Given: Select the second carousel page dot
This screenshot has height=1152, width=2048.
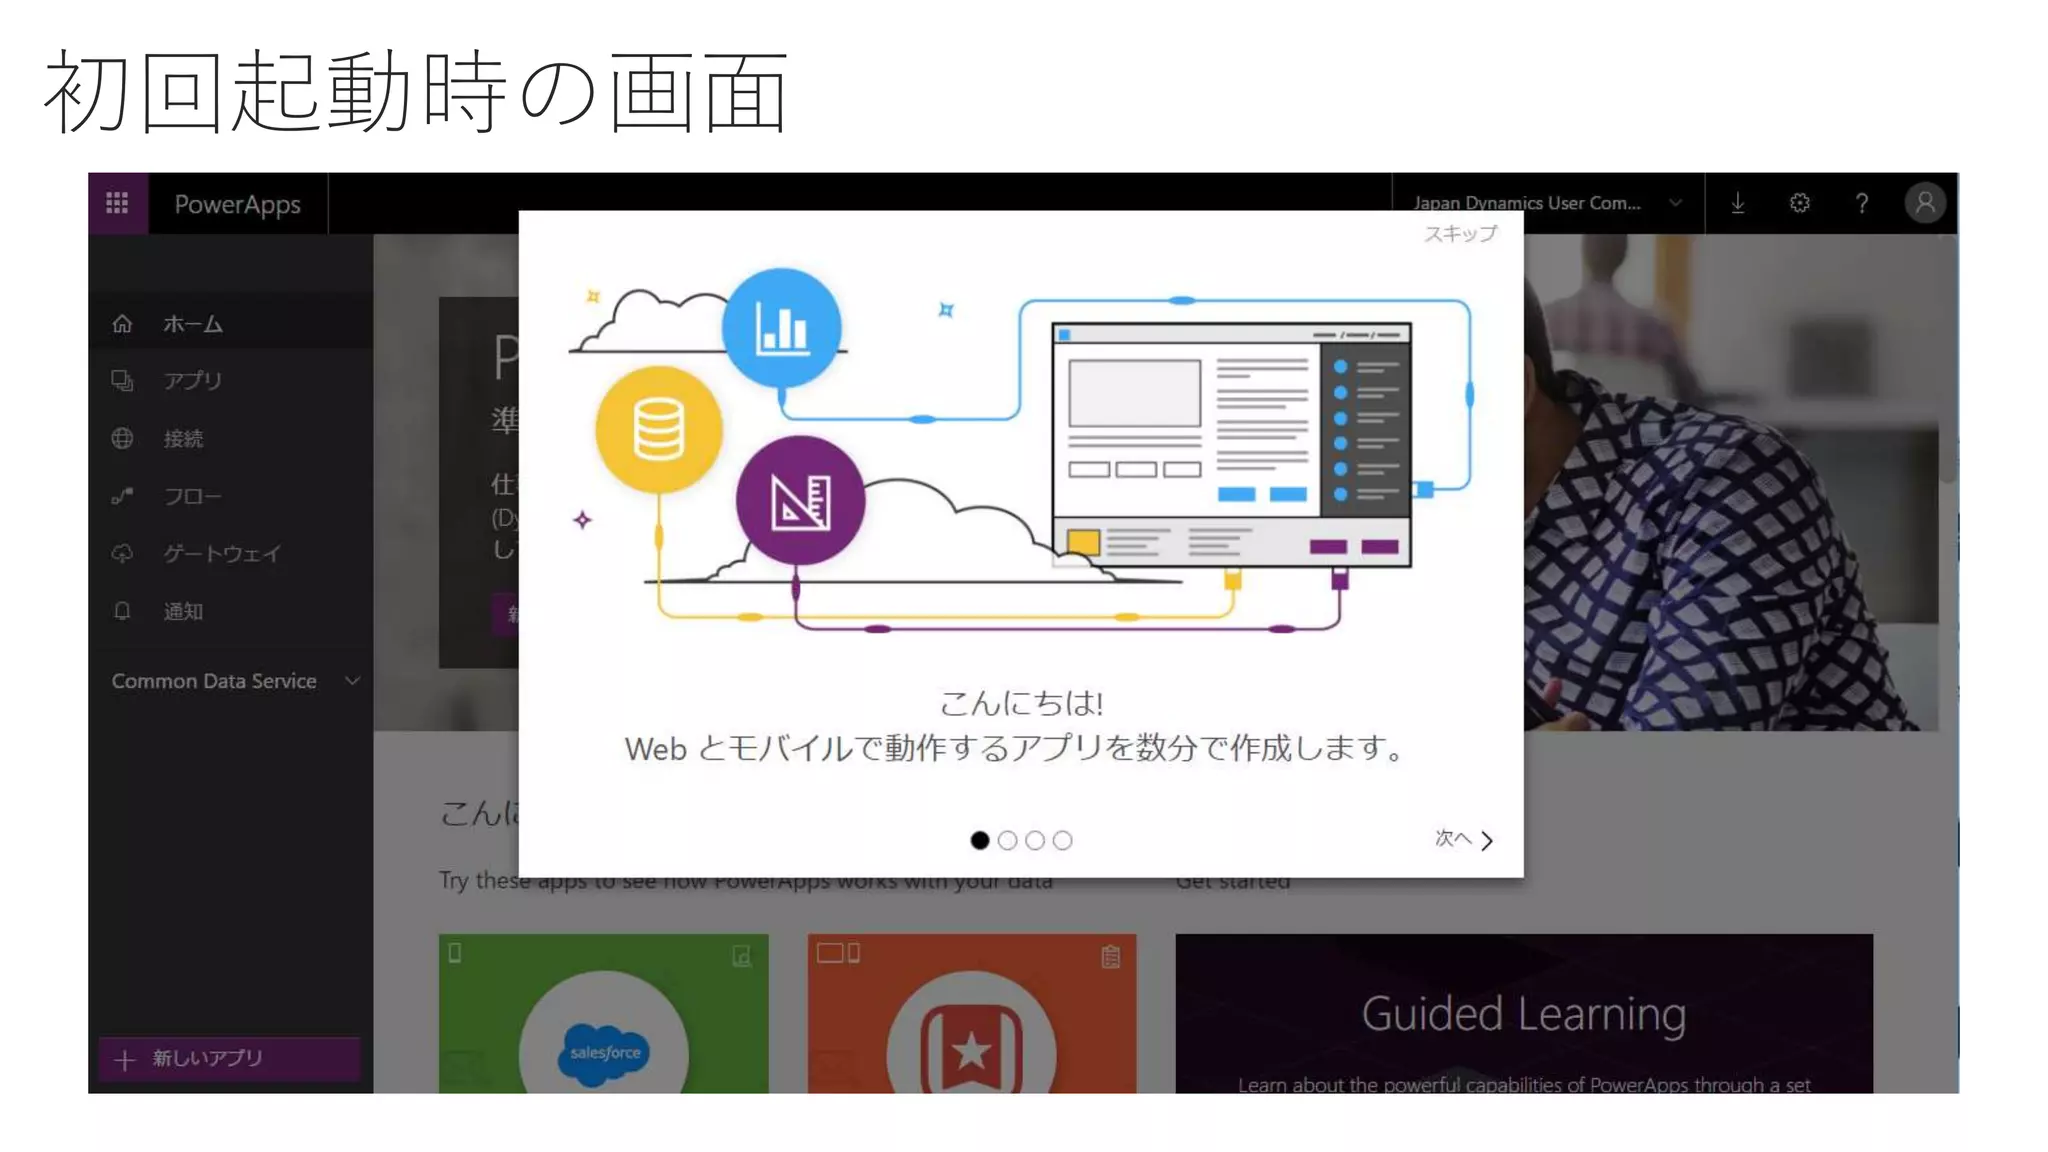Looking at the screenshot, I should [x=1008, y=840].
